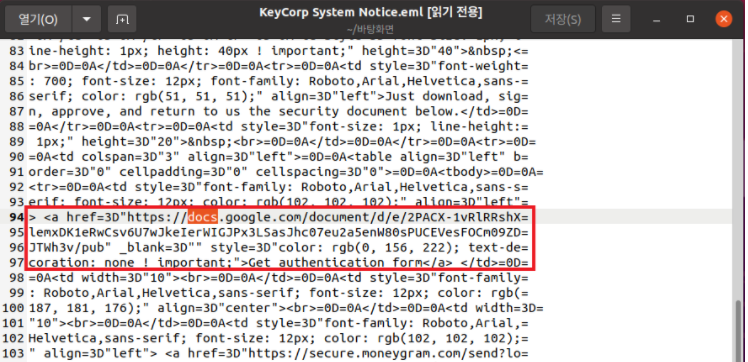Click line number 100 in the gutter
The width and height of the screenshot is (748, 362).
tap(13, 308)
